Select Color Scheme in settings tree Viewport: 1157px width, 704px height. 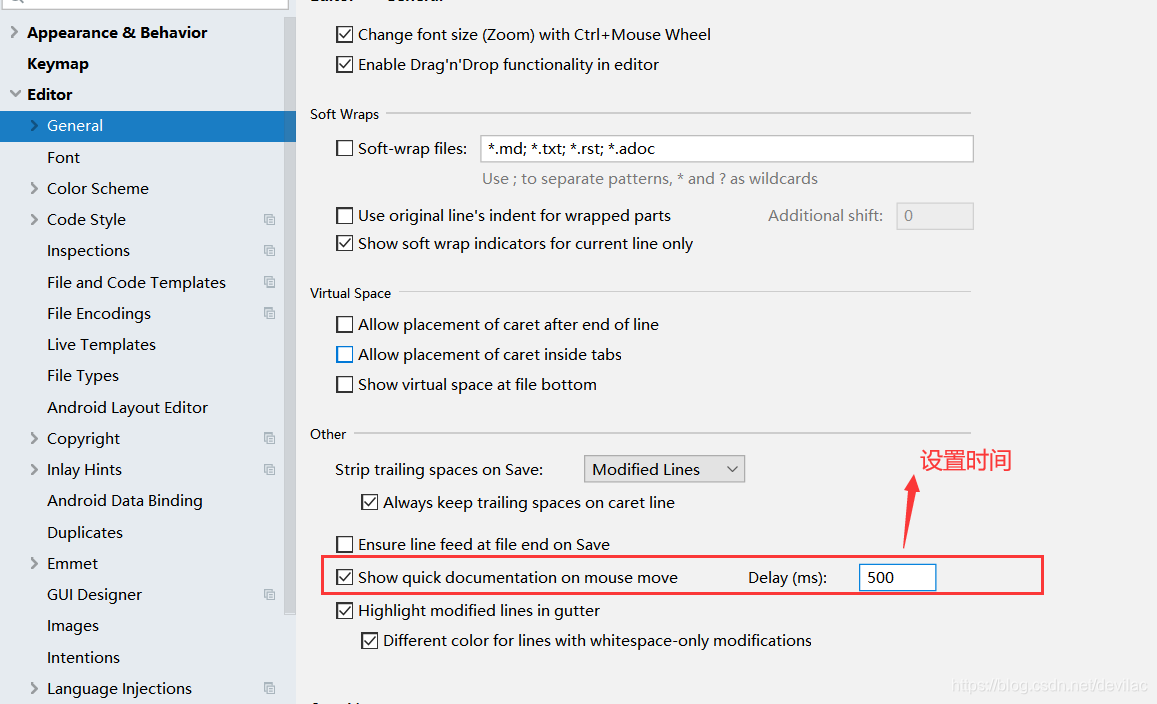tap(97, 188)
